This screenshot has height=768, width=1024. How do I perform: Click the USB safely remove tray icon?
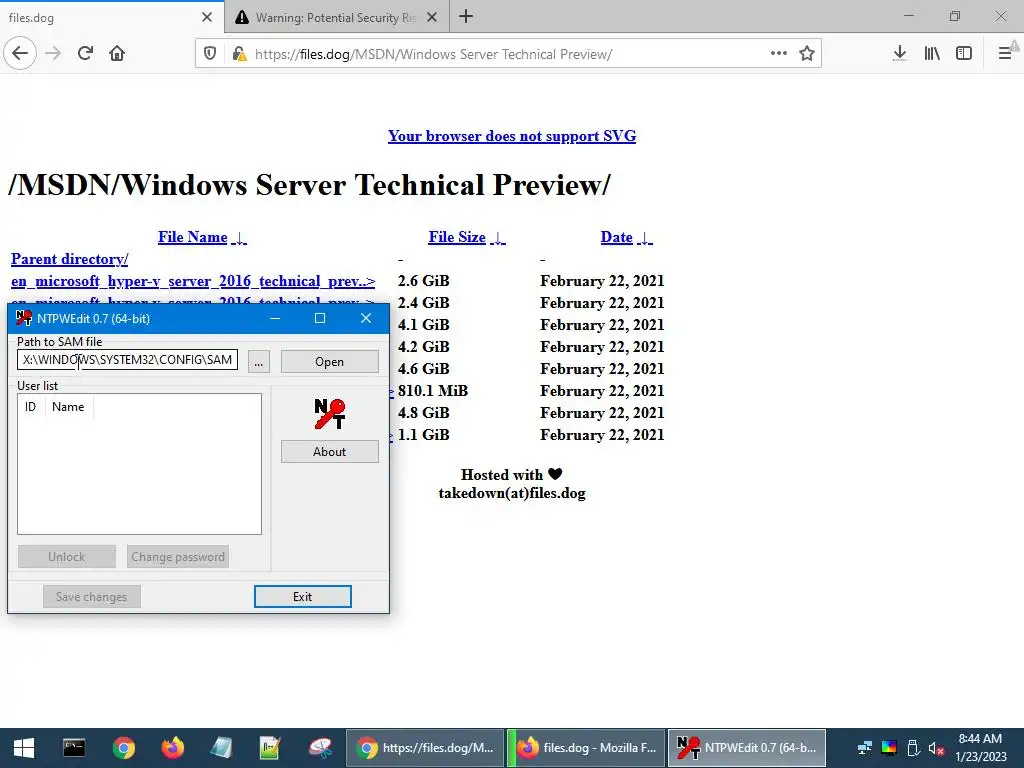click(x=913, y=748)
